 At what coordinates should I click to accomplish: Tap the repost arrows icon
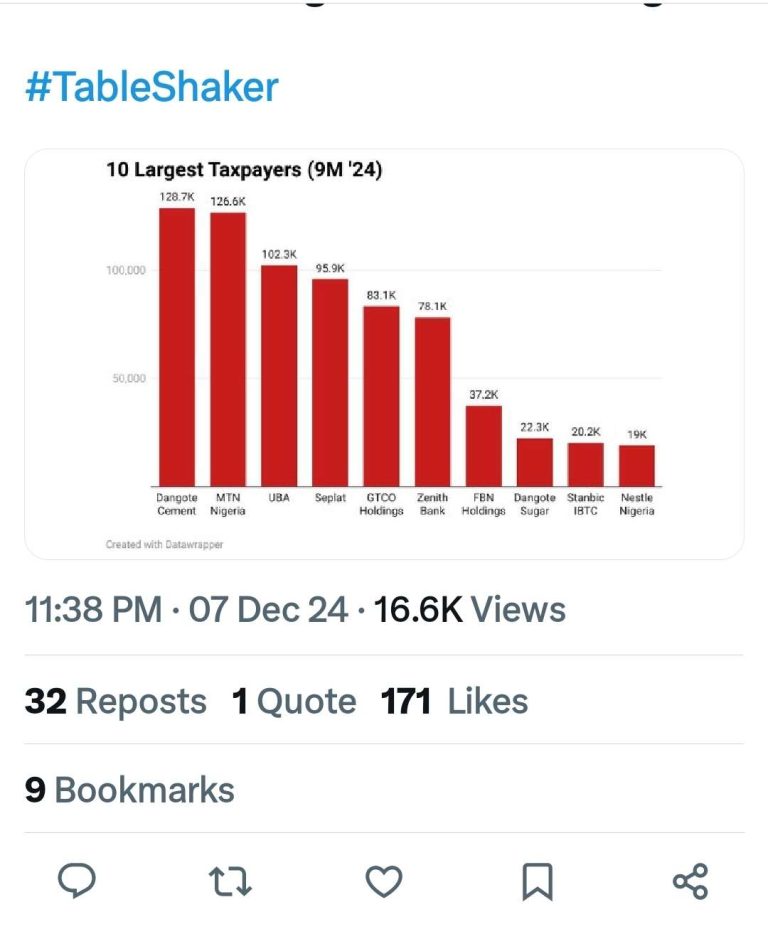click(230, 881)
